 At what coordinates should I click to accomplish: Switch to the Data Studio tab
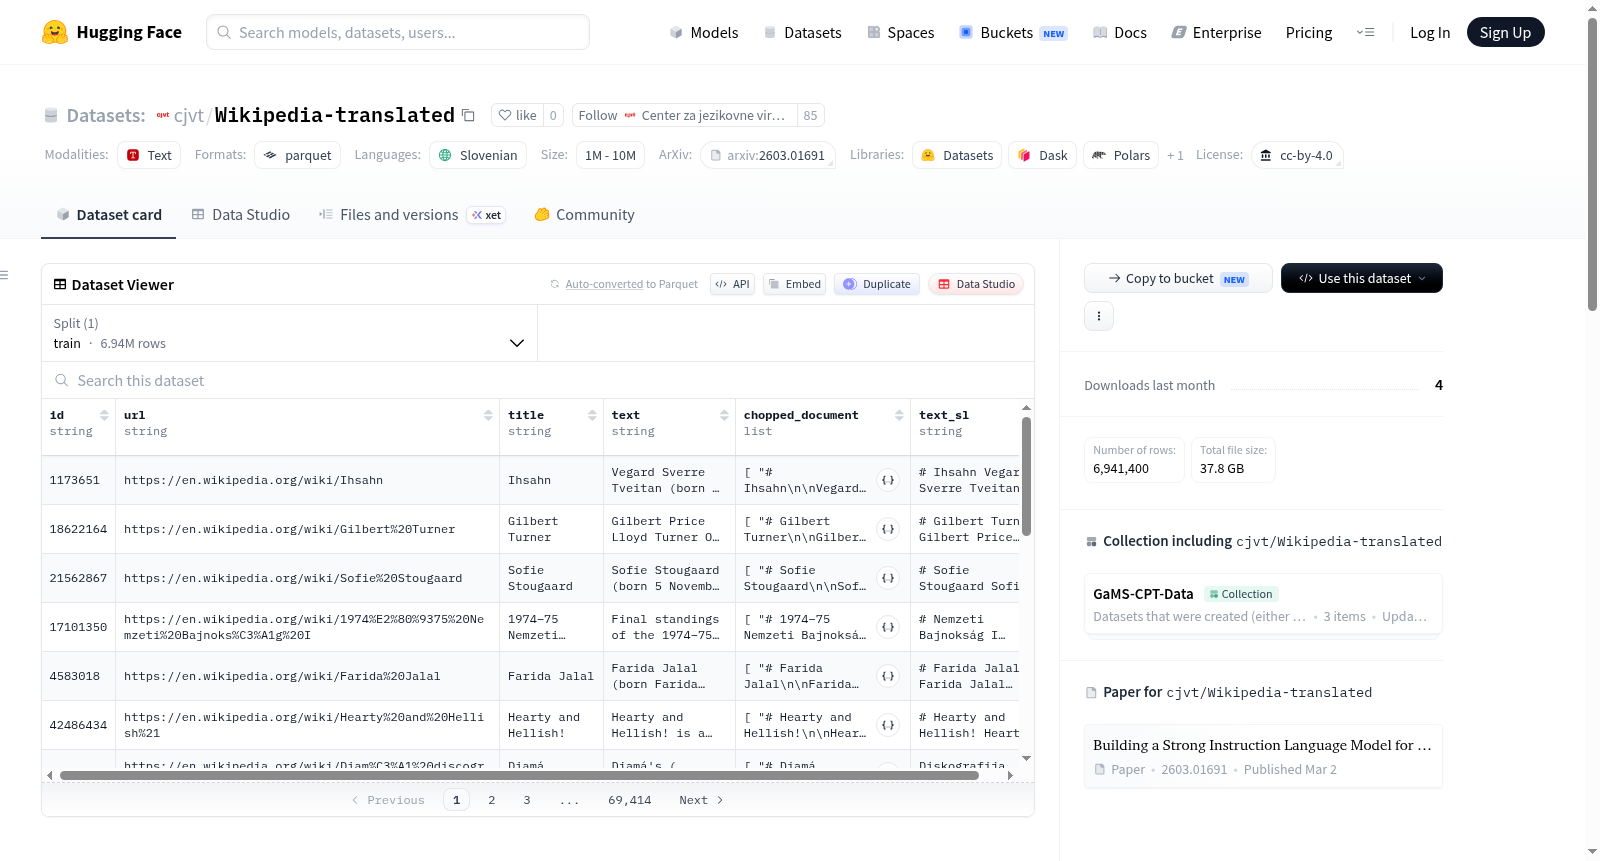point(241,215)
